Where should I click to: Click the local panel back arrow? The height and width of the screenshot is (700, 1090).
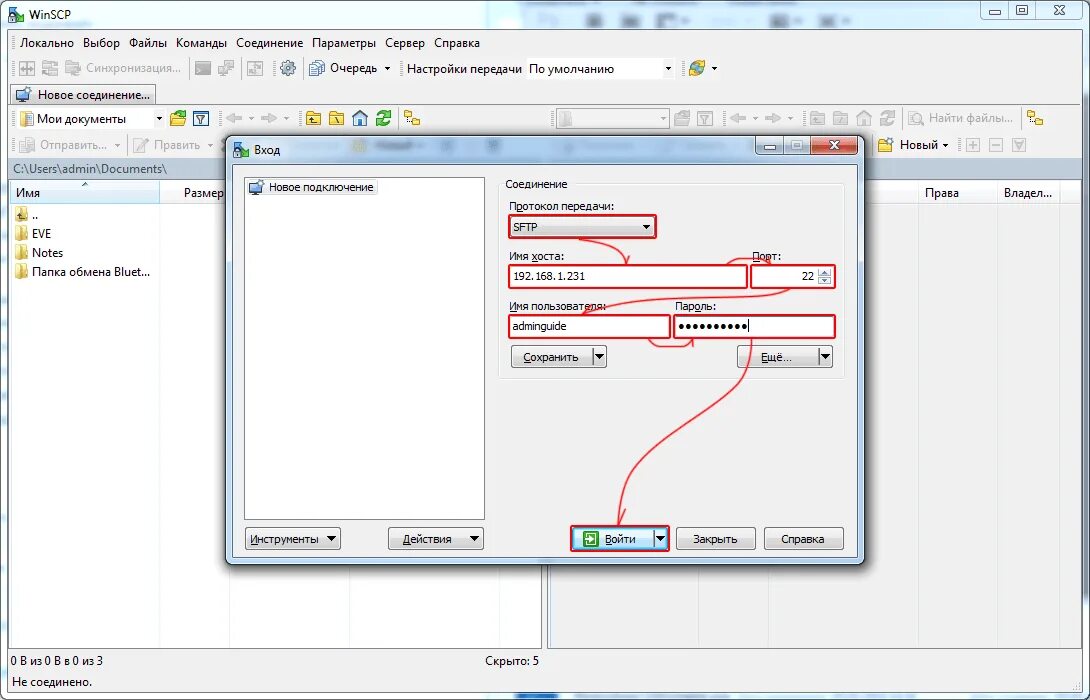234,118
